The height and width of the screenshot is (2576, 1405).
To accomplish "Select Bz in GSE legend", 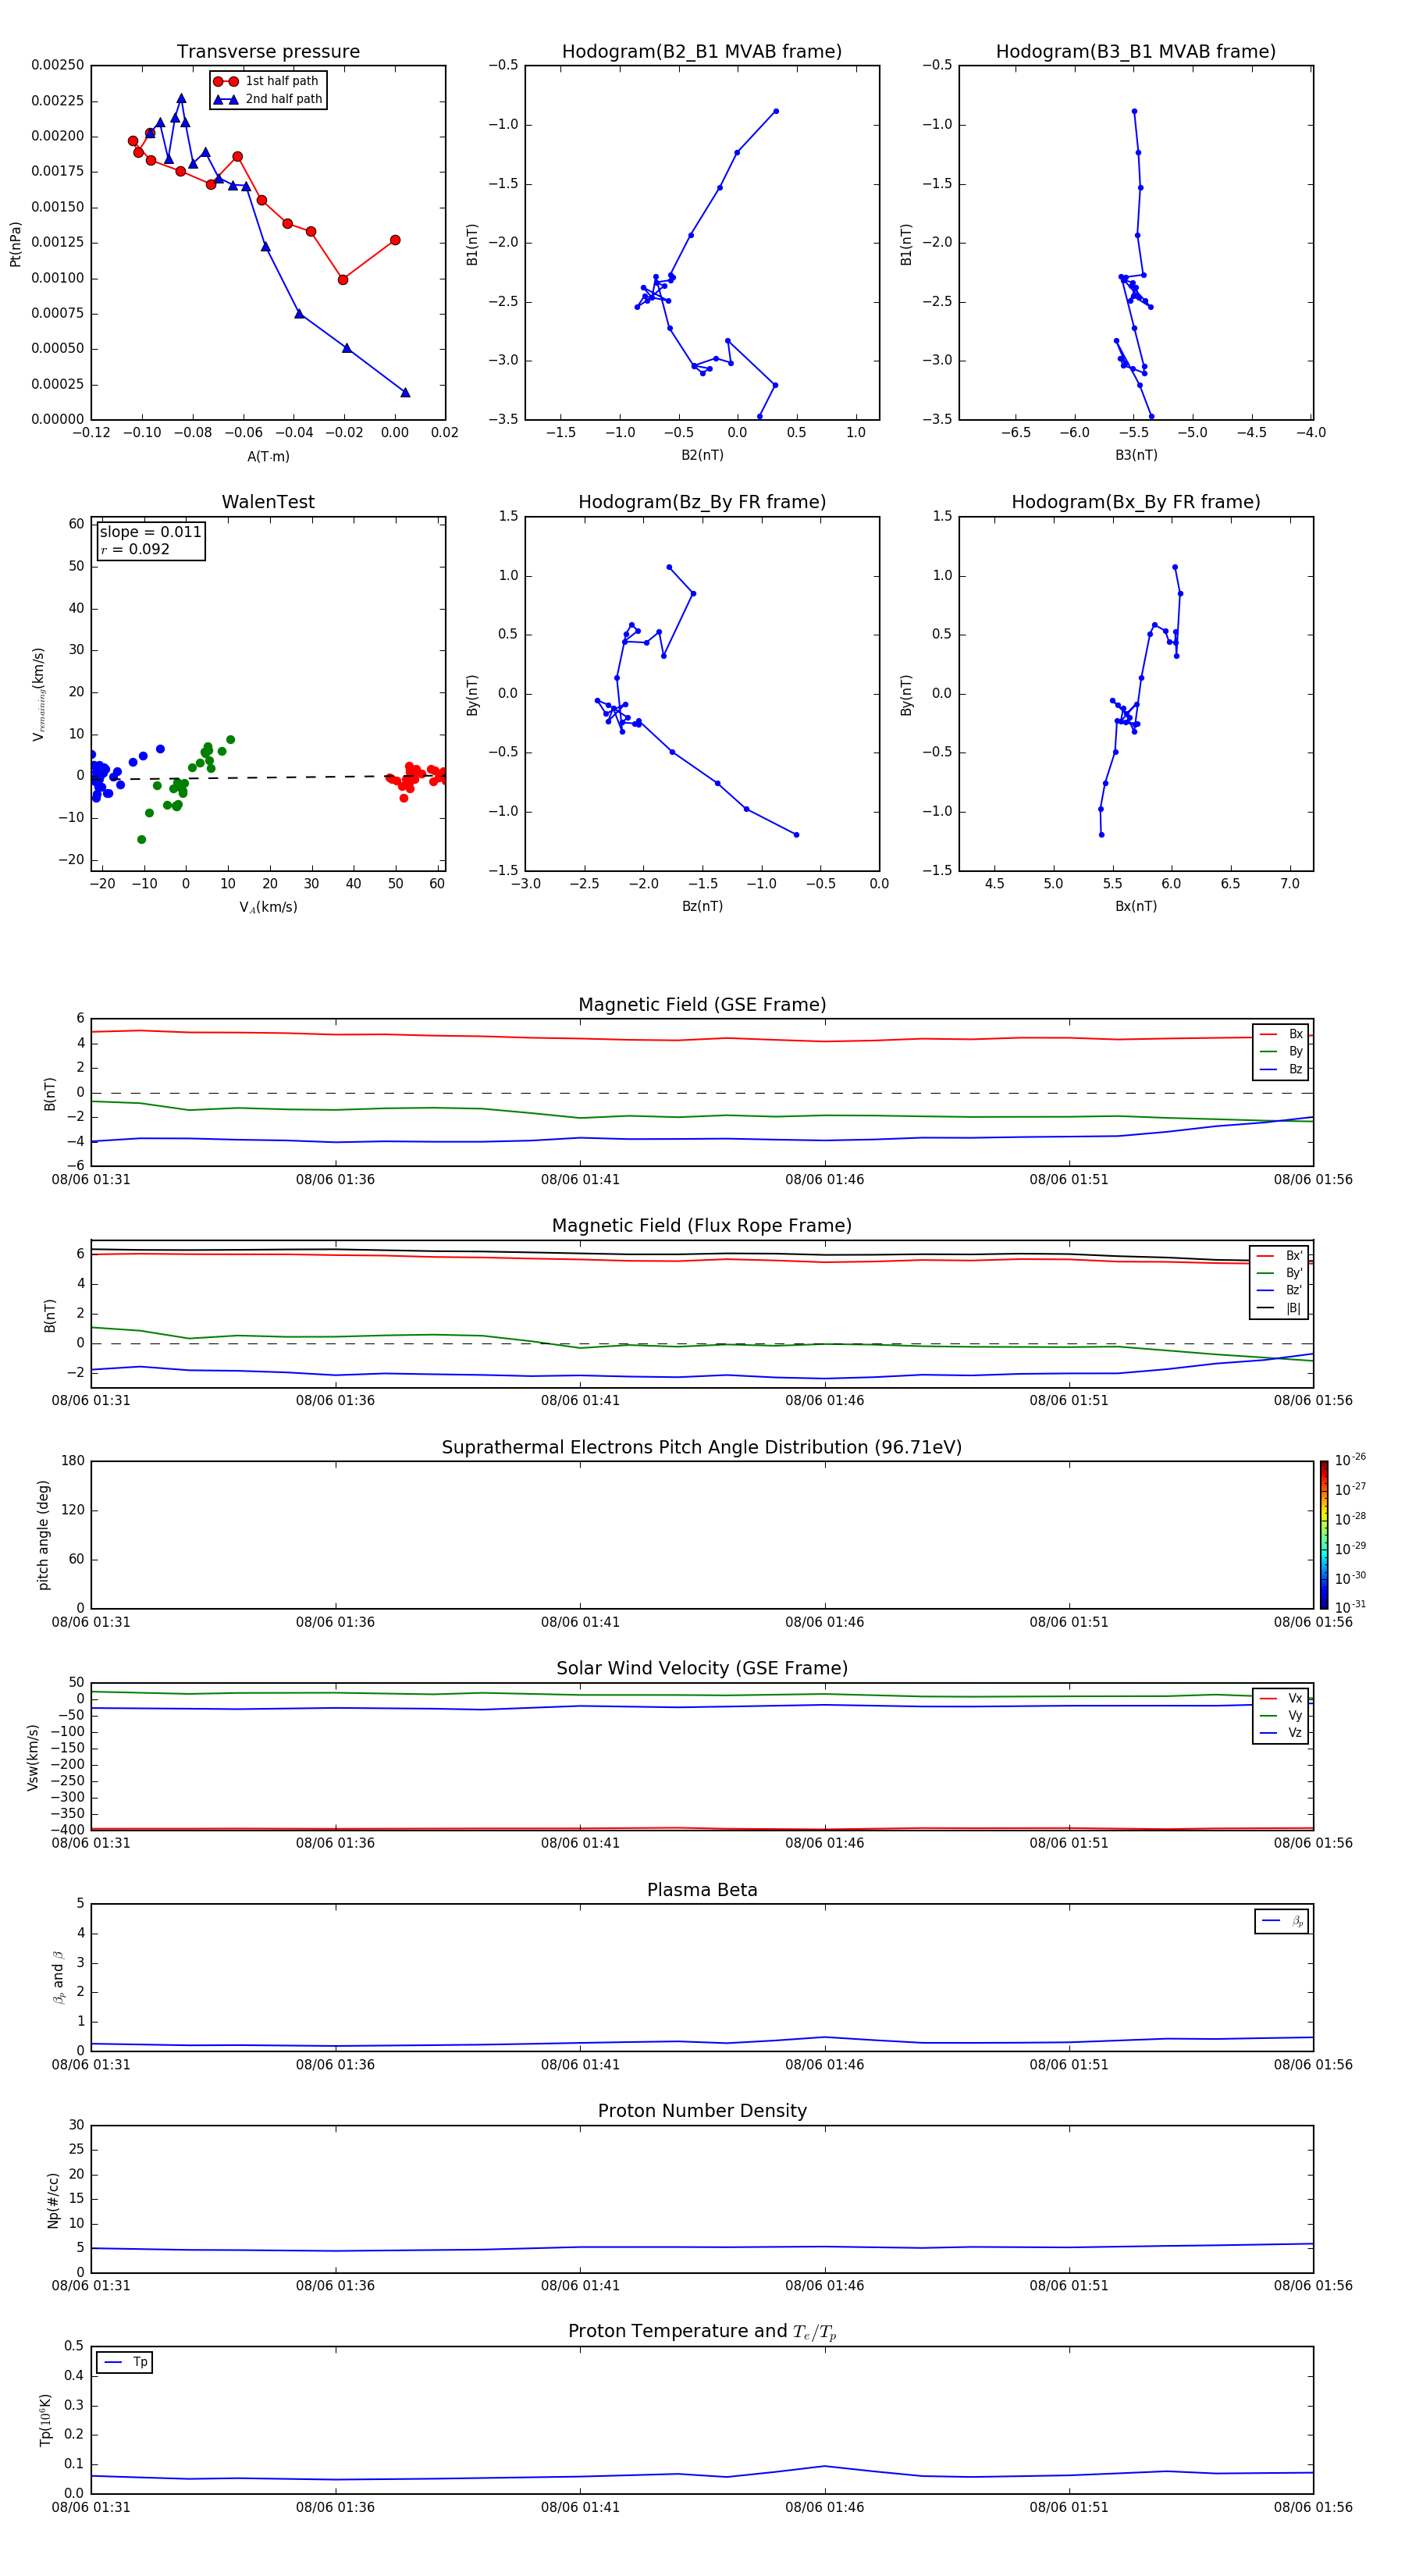I will pos(1281,1069).
